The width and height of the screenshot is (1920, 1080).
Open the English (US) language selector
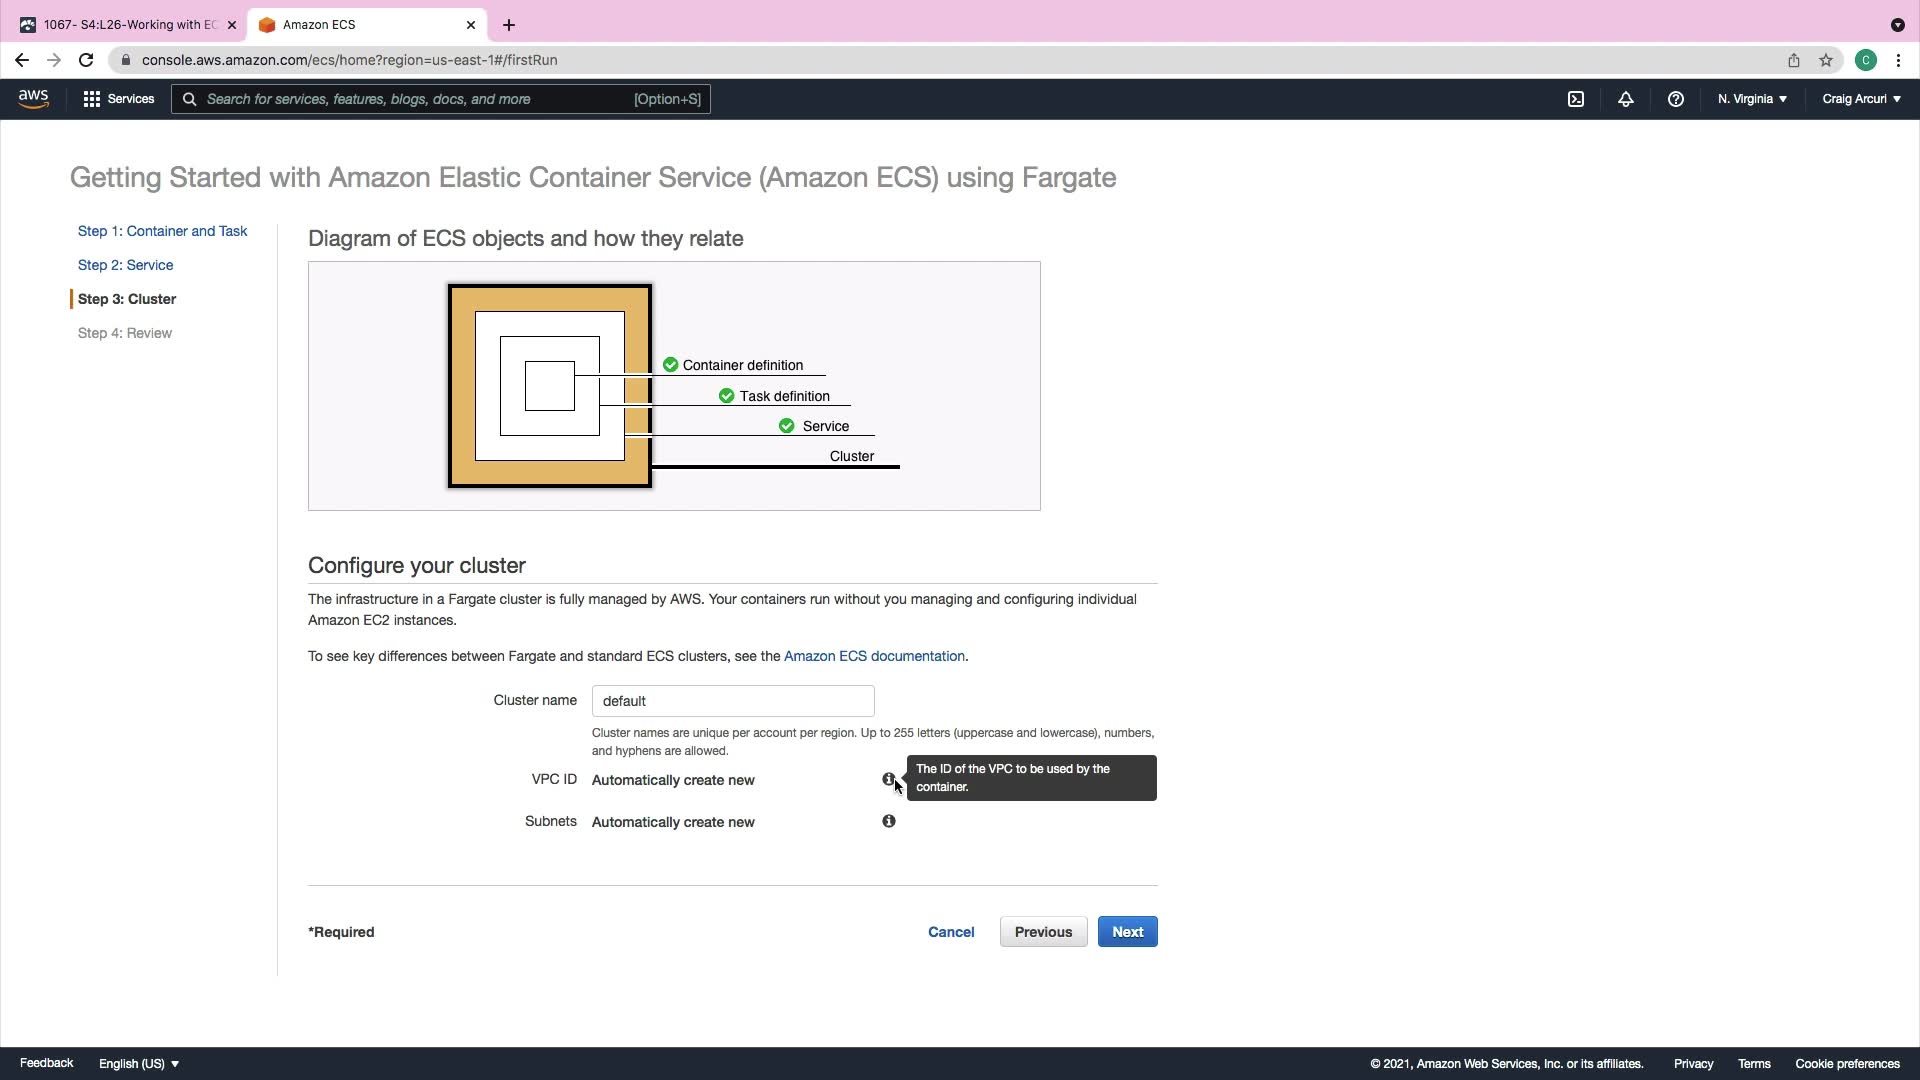coord(138,1063)
